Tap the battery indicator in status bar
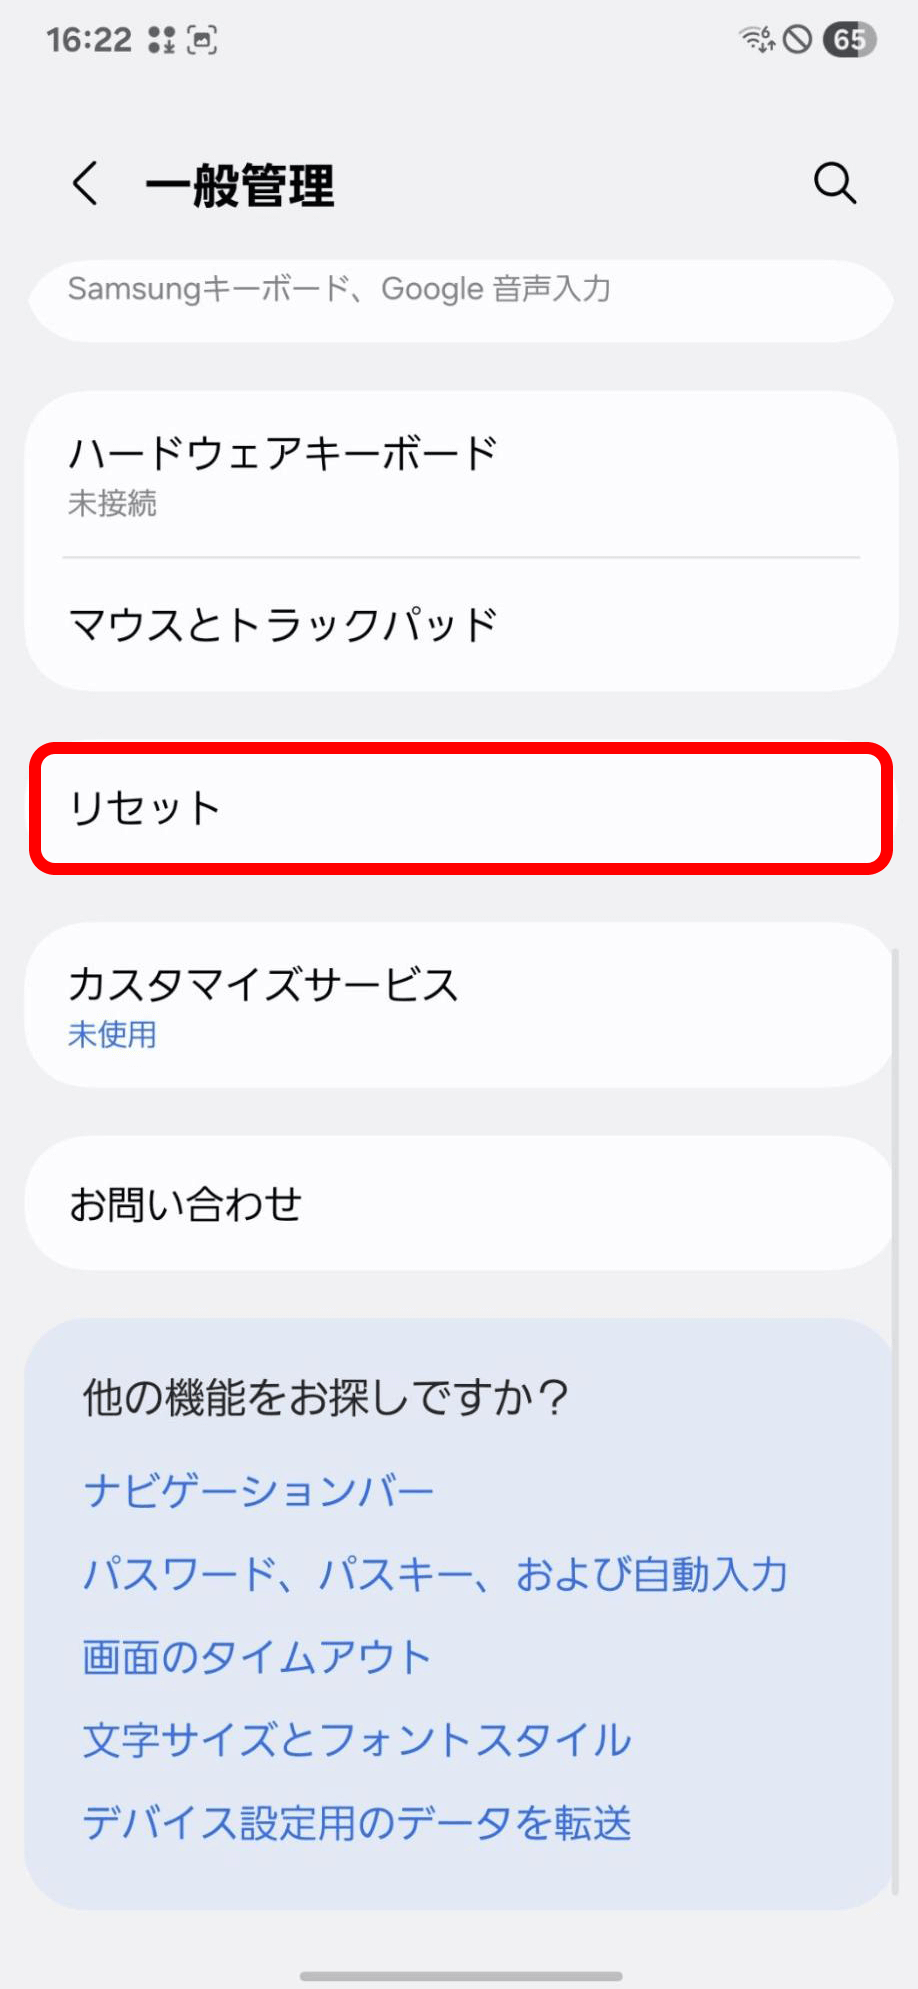 (x=849, y=40)
